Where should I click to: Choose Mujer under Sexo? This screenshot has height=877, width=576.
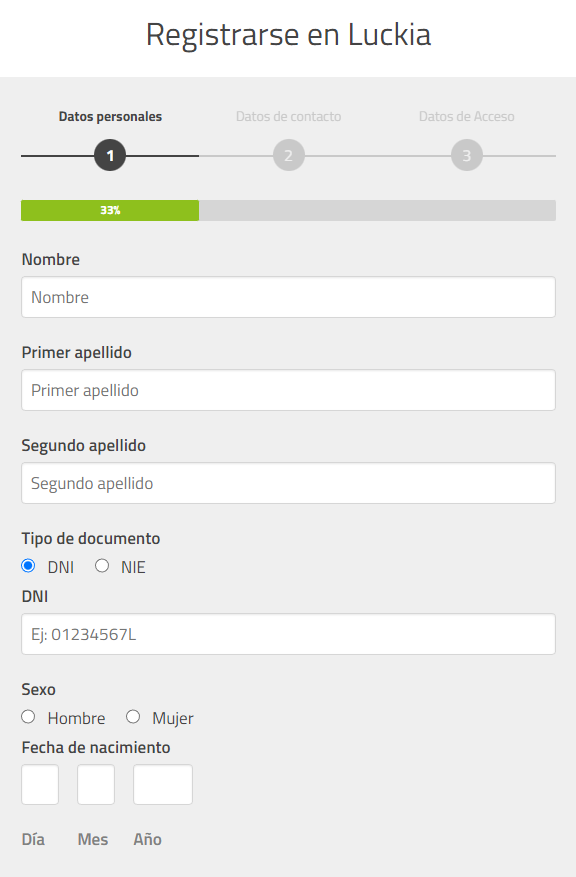coord(132,716)
